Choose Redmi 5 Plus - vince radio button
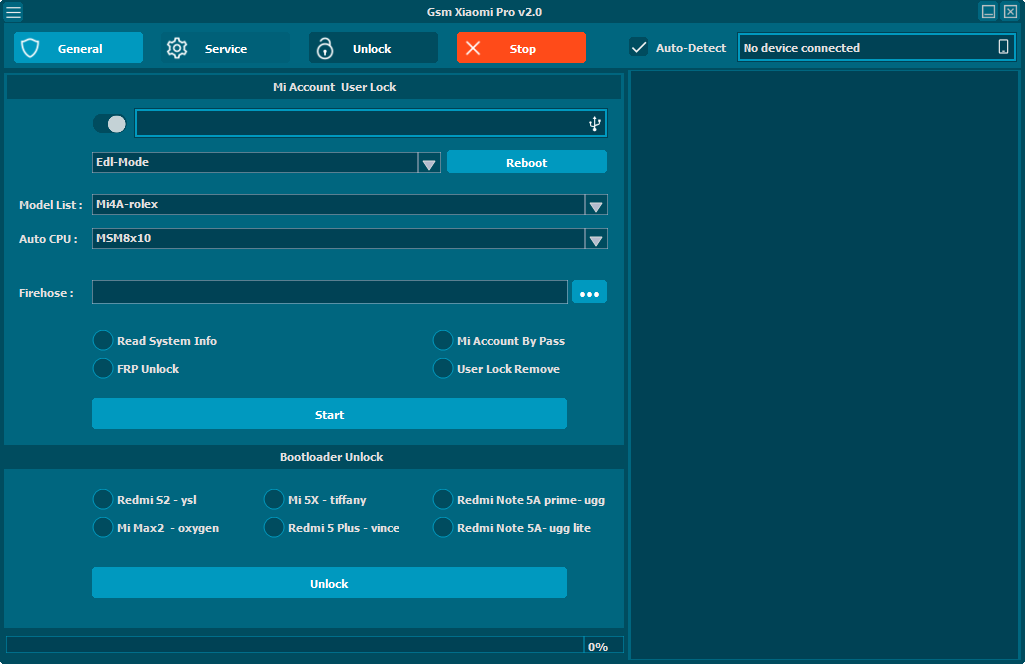Viewport: 1025px width, 664px height. click(274, 527)
